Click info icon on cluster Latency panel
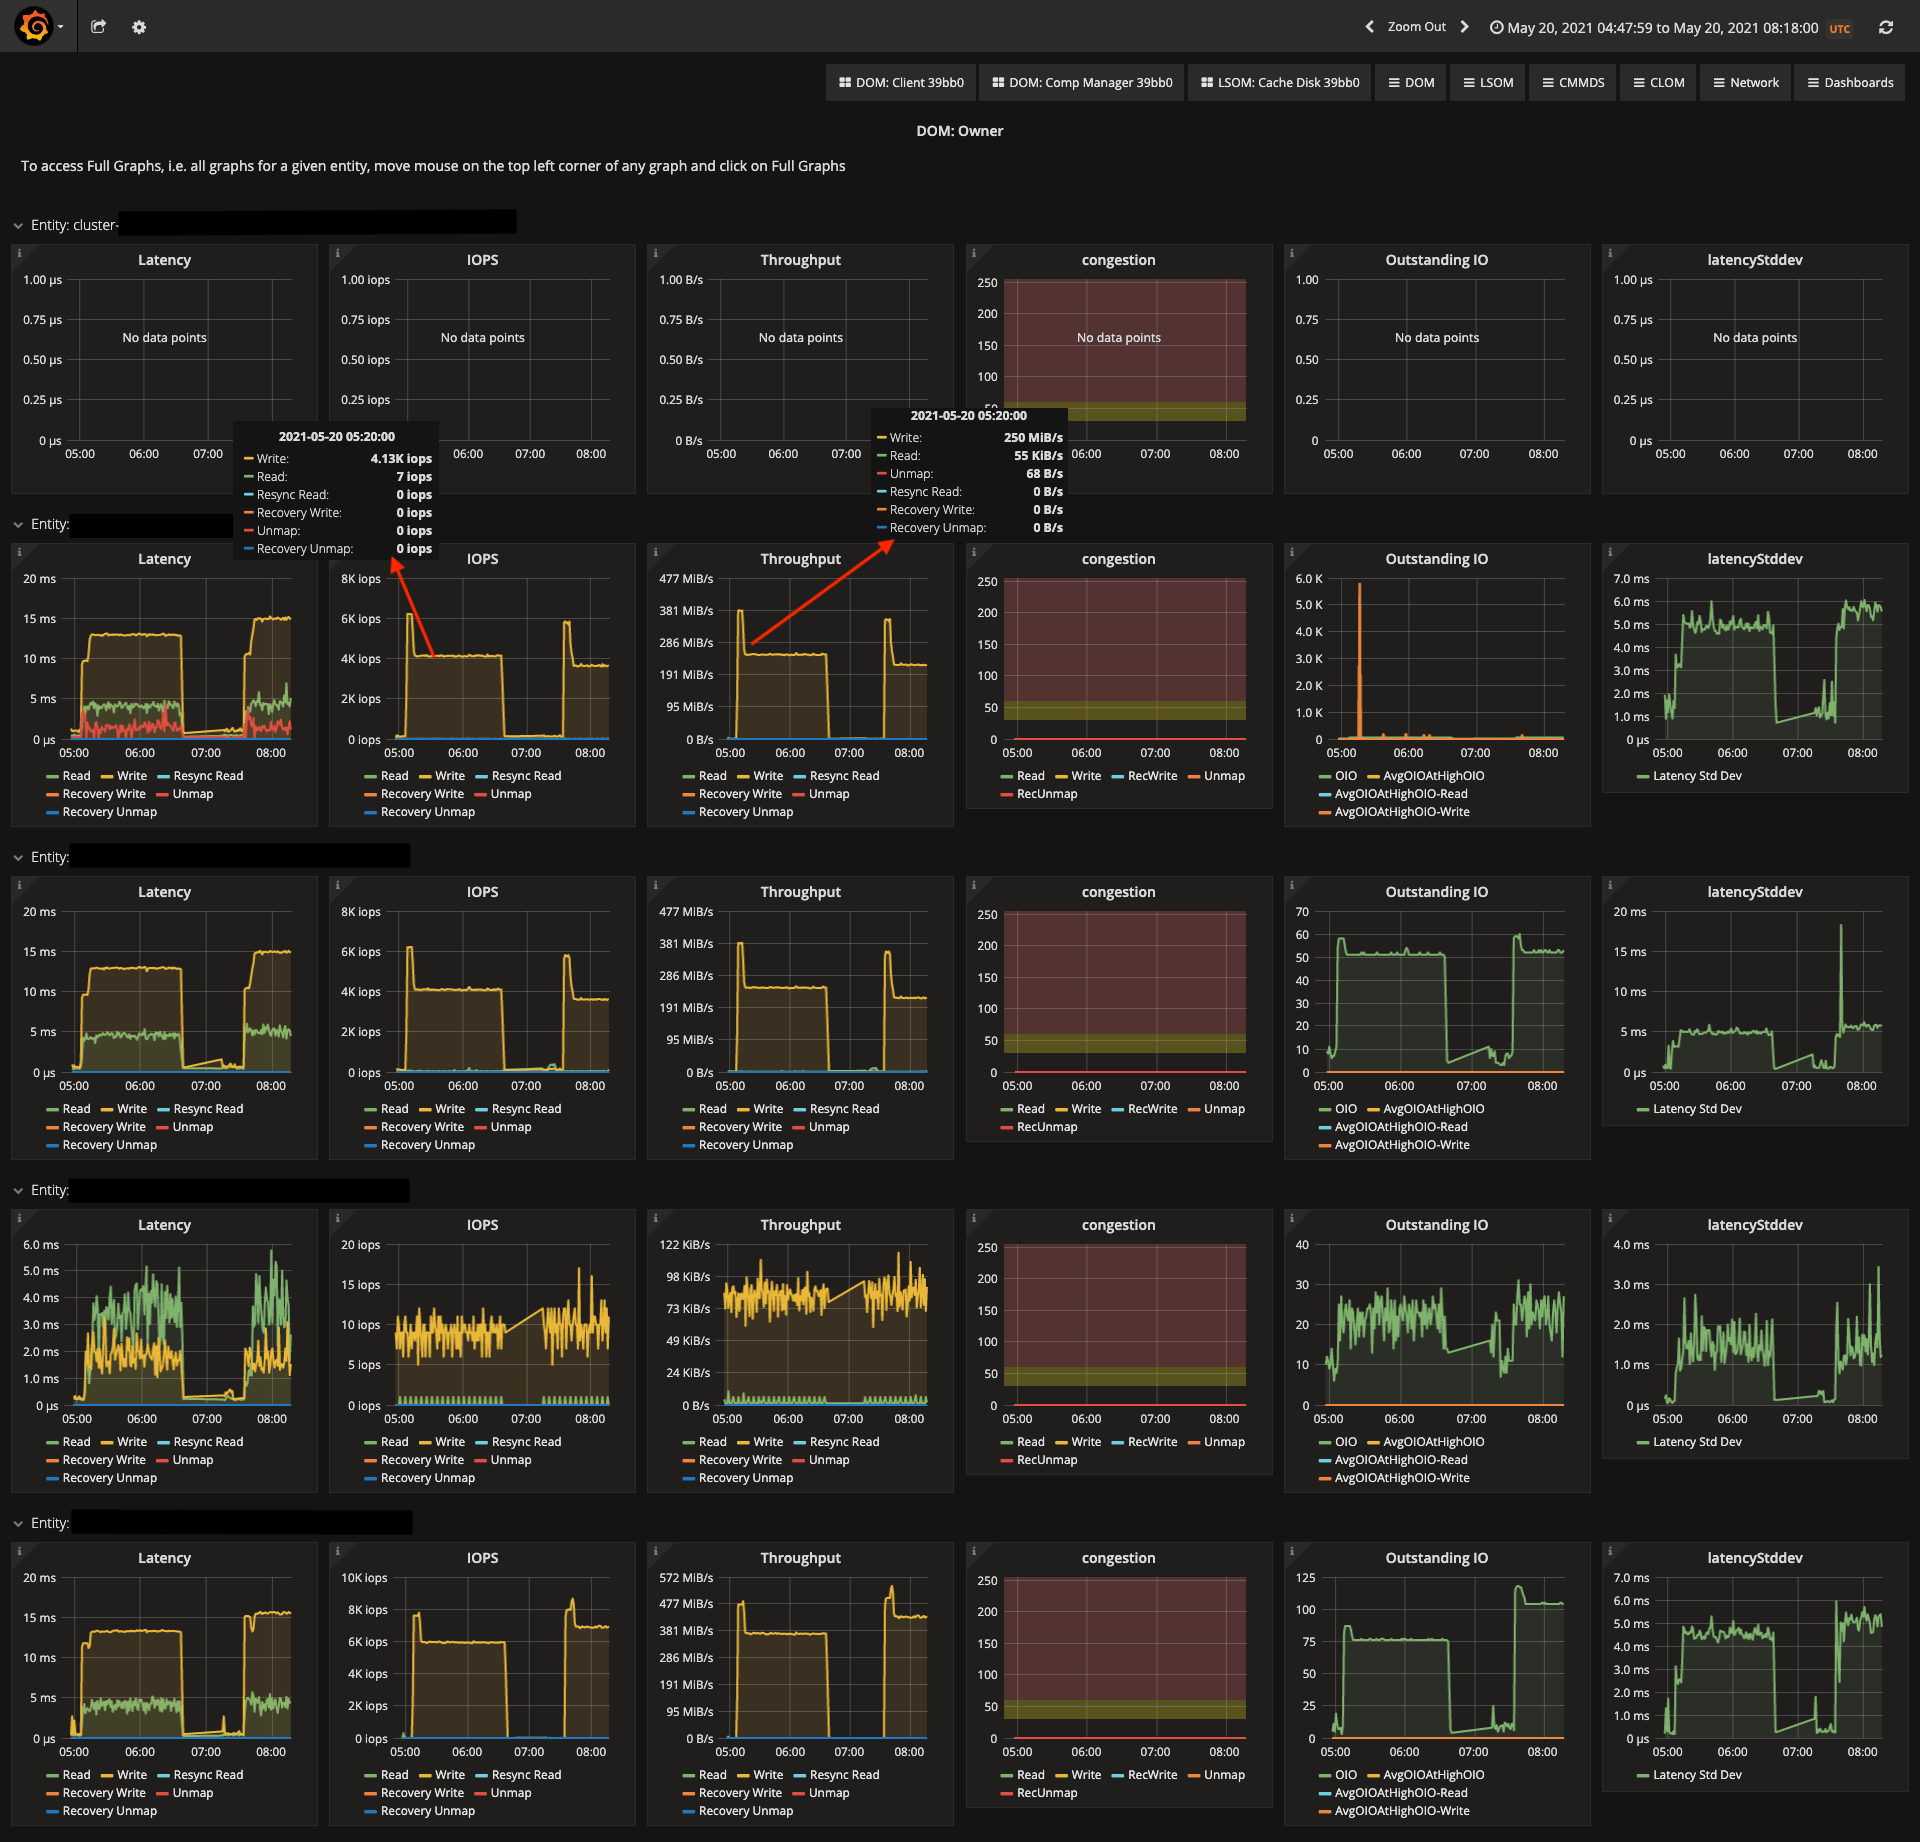1920x1842 pixels. [x=19, y=253]
